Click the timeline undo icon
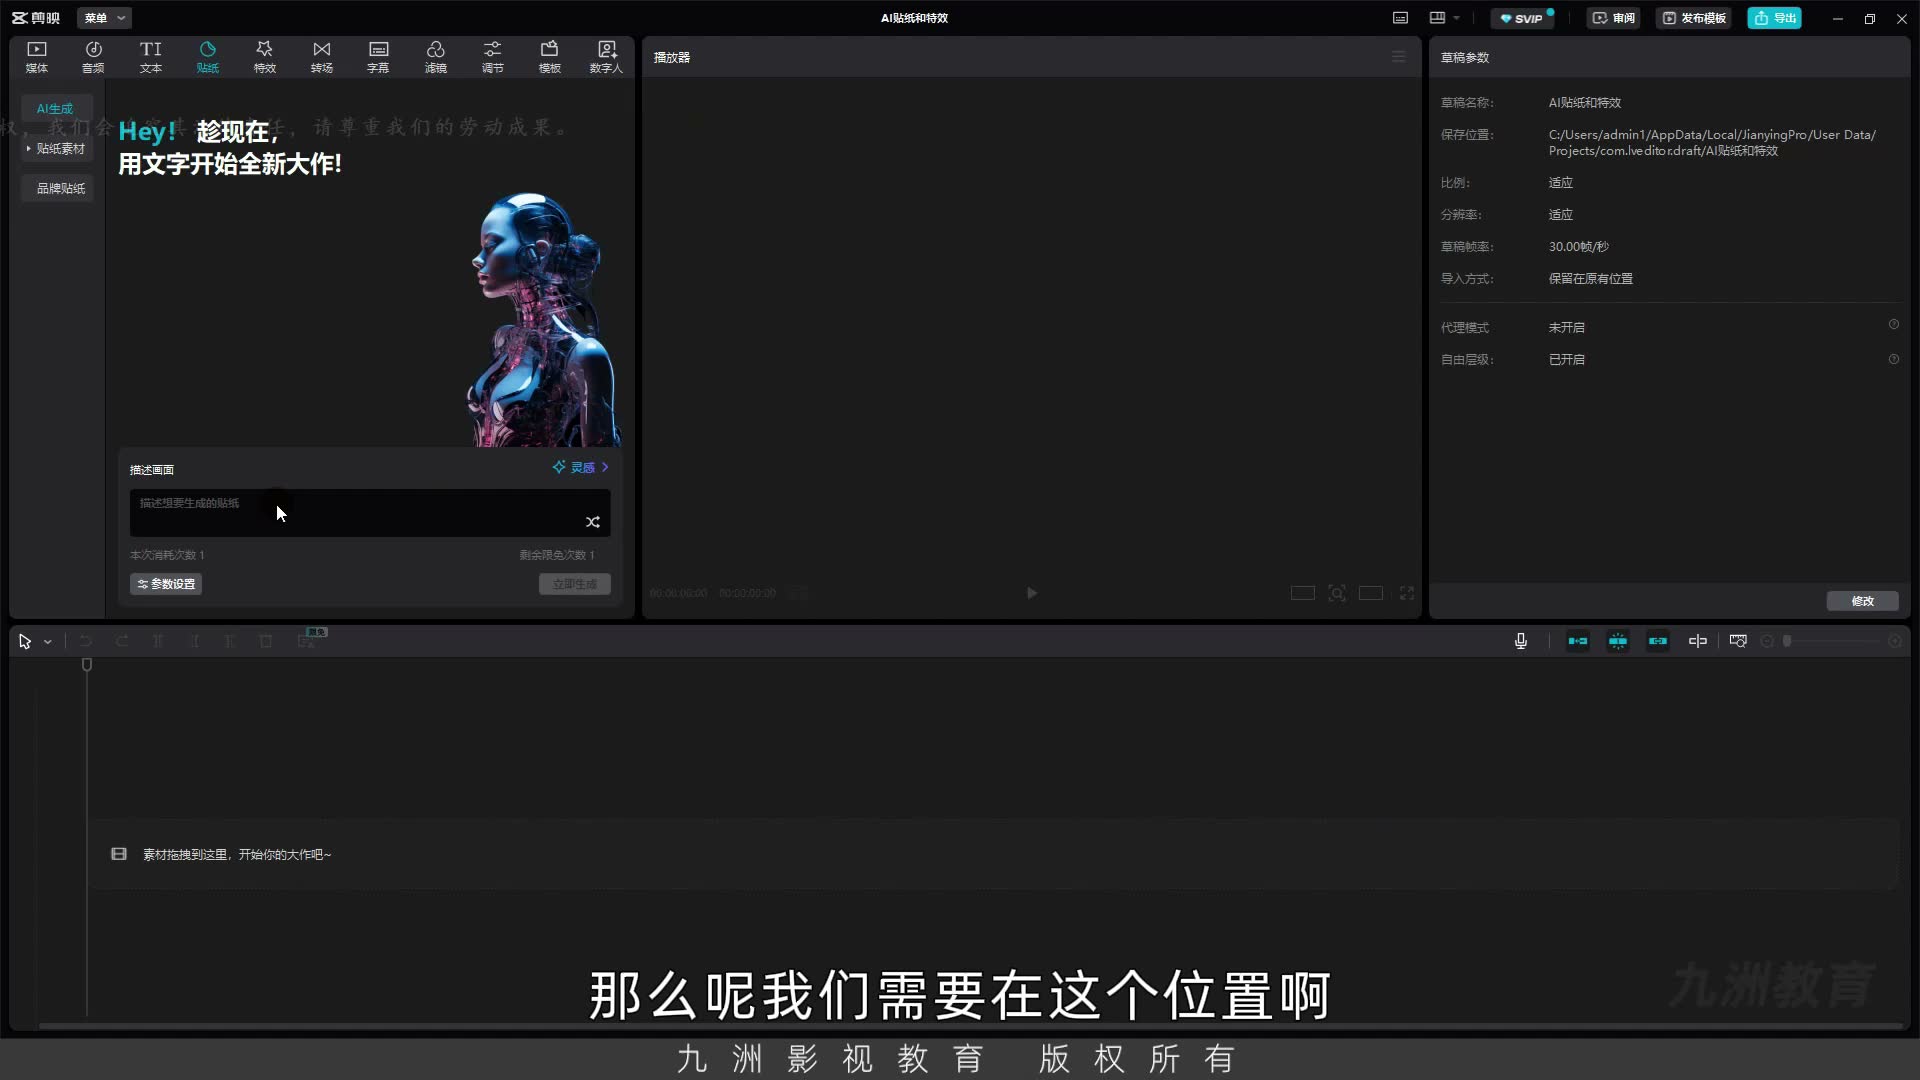Image resolution: width=1920 pixels, height=1080 pixels. coord(86,641)
